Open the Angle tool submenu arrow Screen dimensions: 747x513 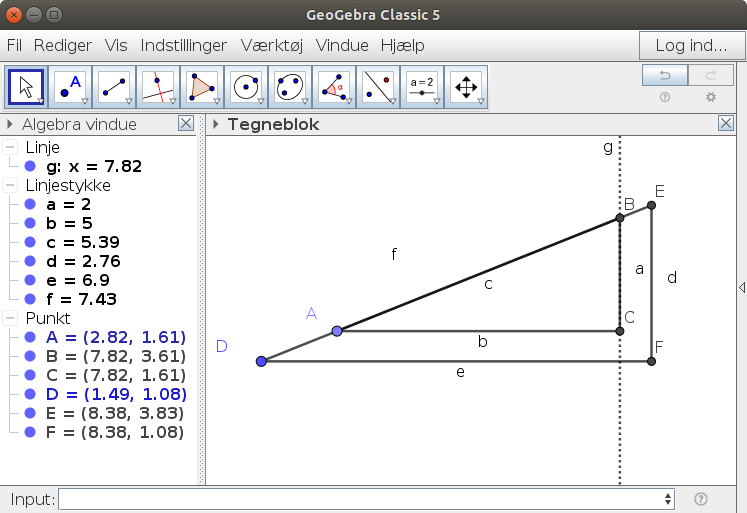coord(349,101)
